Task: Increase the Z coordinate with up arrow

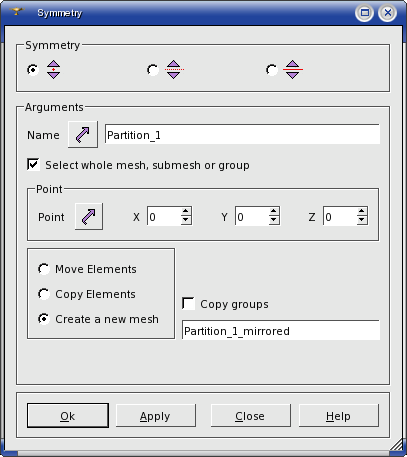Action: pyautogui.click(x=362, y=211)
